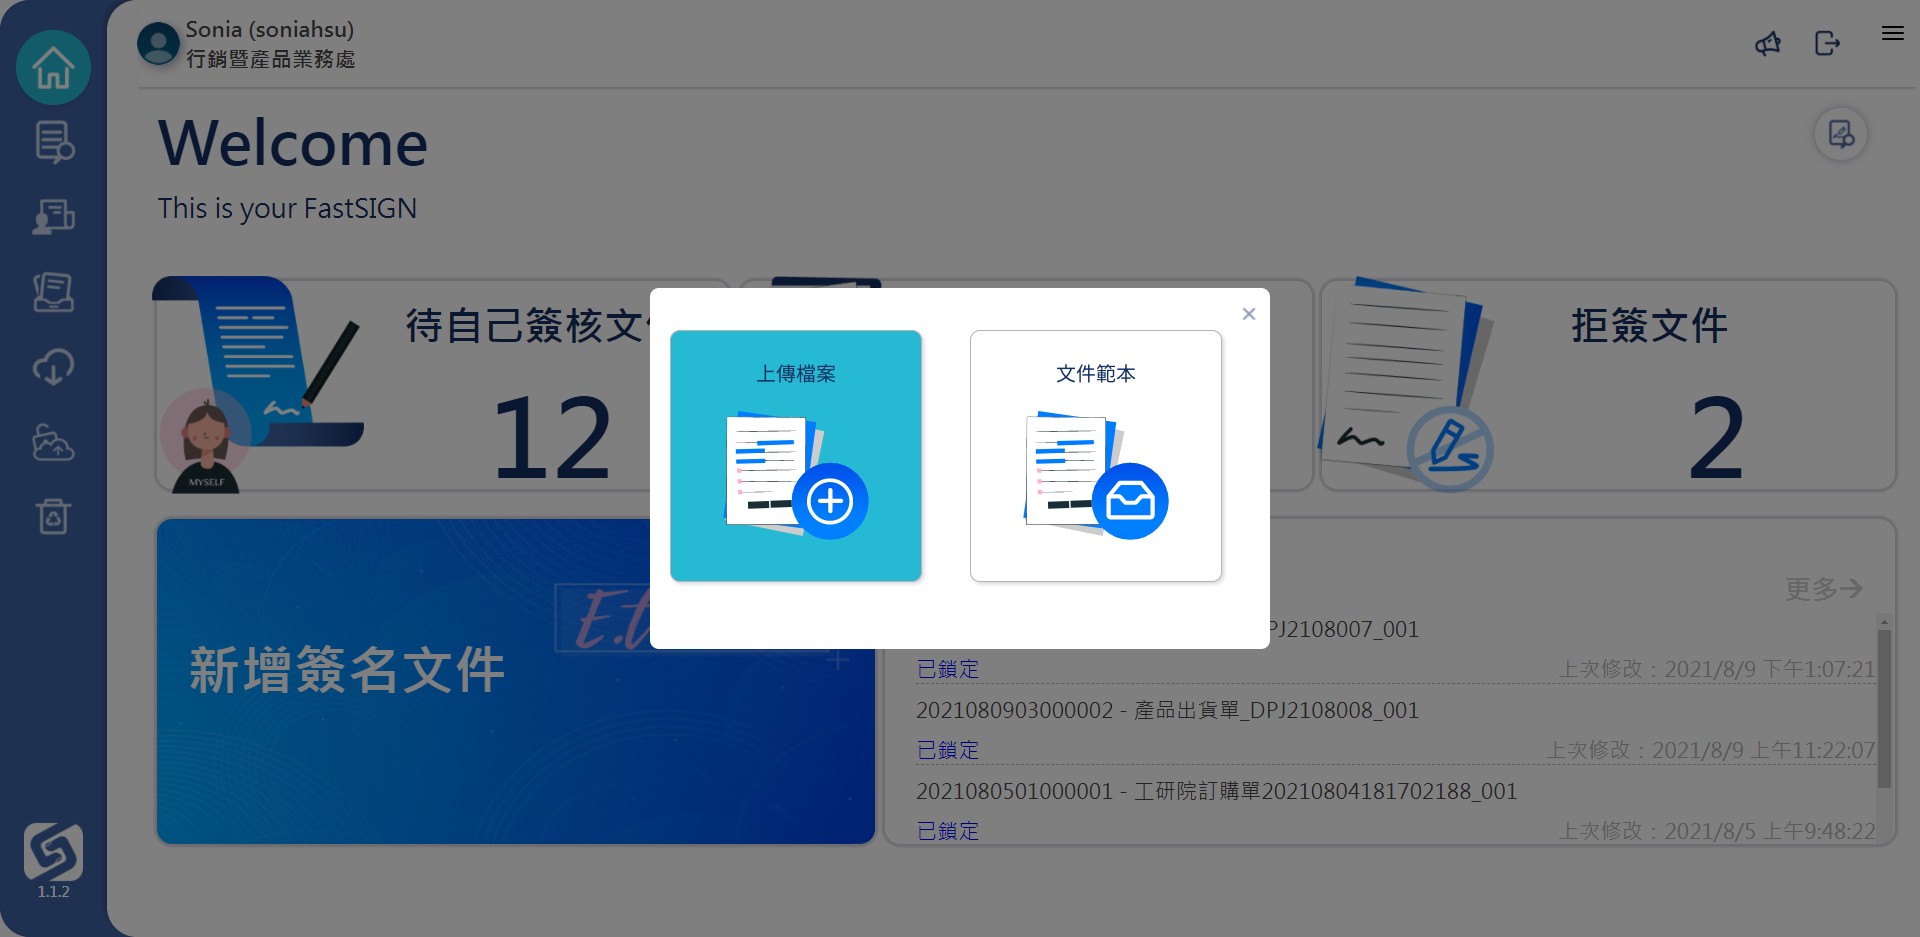The image size is (1920, 937).
Task: Open the cloud upload sidebar icon
Action: 53,442
